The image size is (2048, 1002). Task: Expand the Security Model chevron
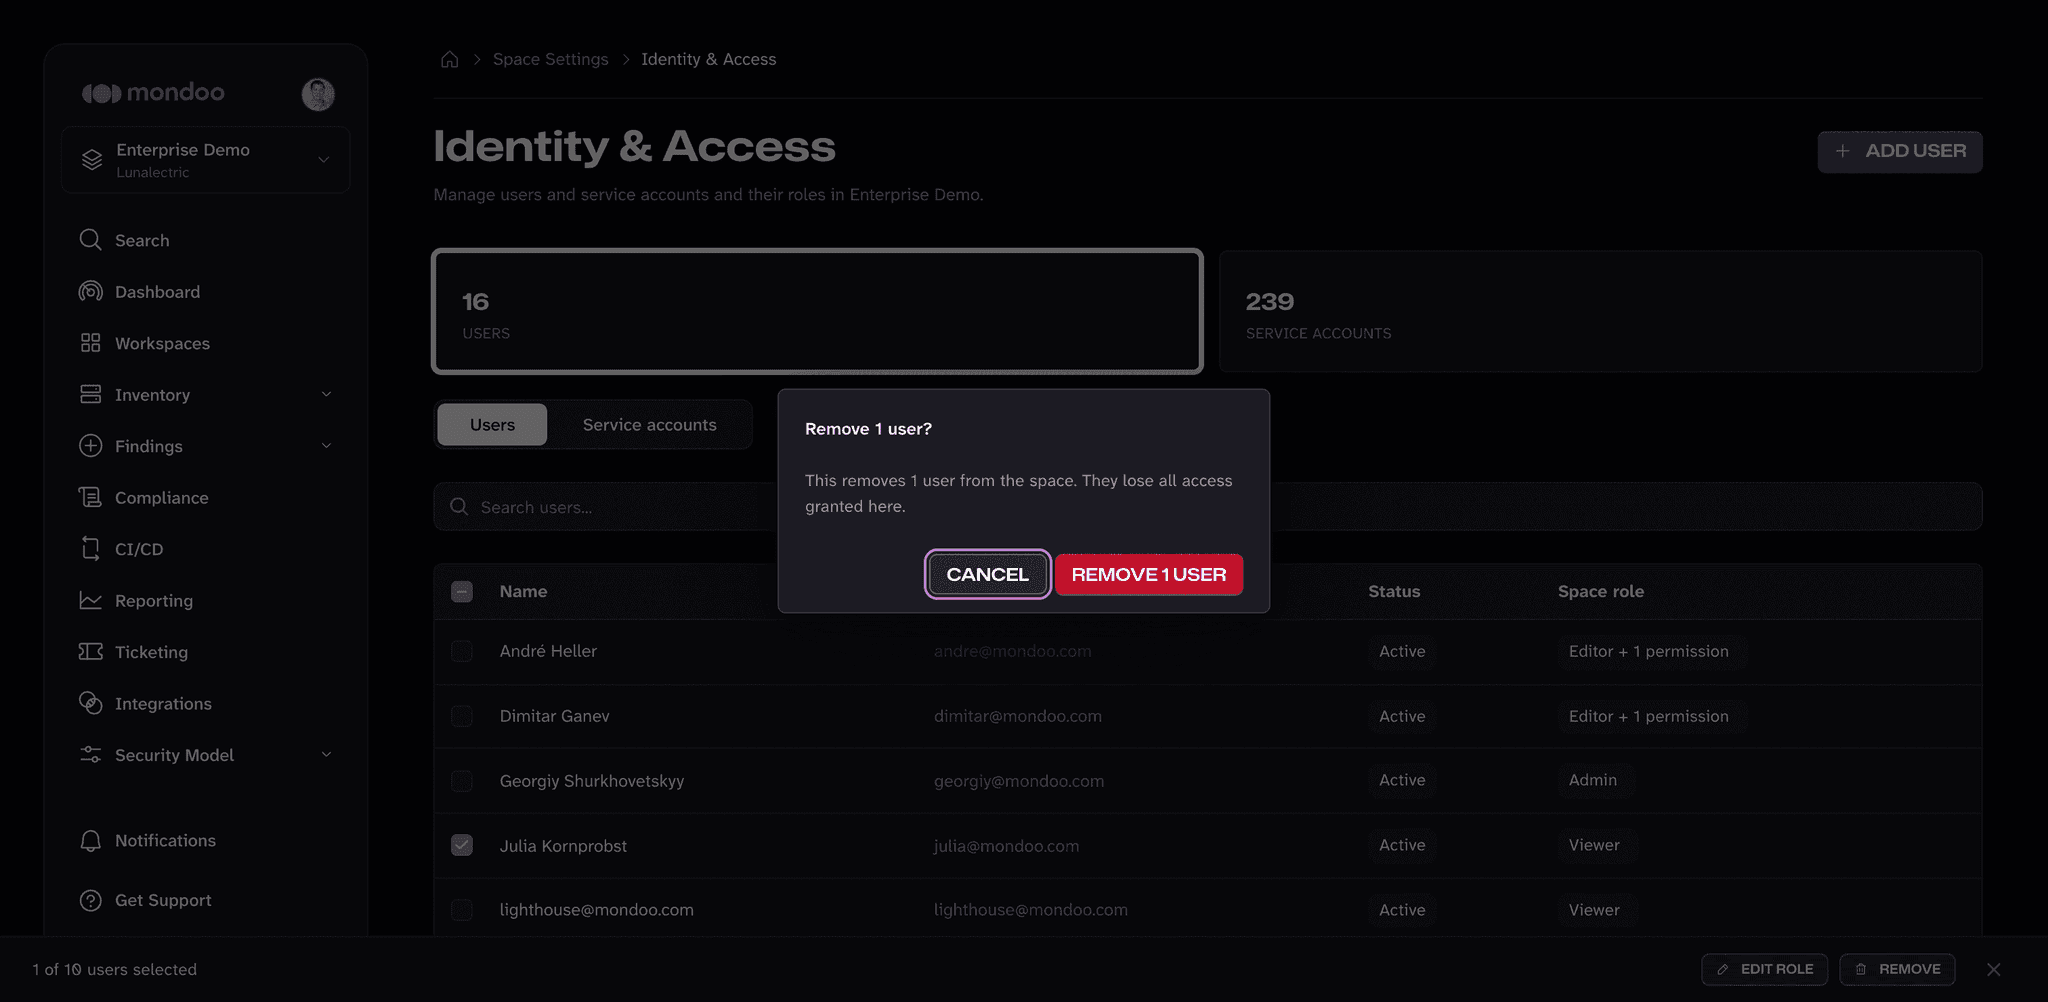326,755
